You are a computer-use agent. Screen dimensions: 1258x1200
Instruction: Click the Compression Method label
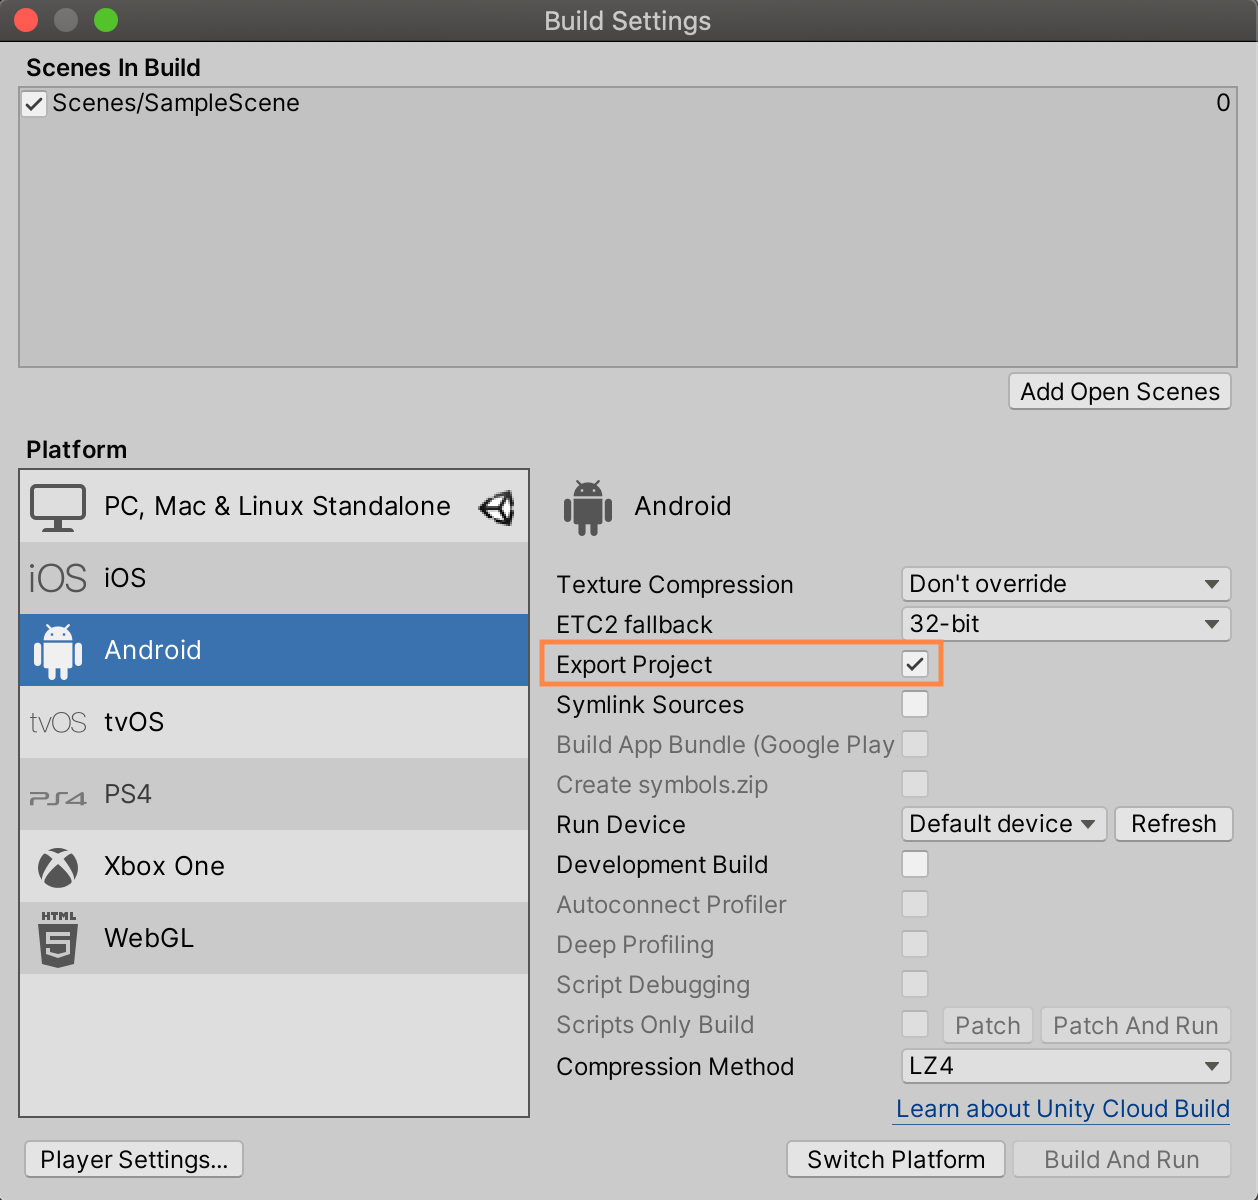[x=675, y=1067]
